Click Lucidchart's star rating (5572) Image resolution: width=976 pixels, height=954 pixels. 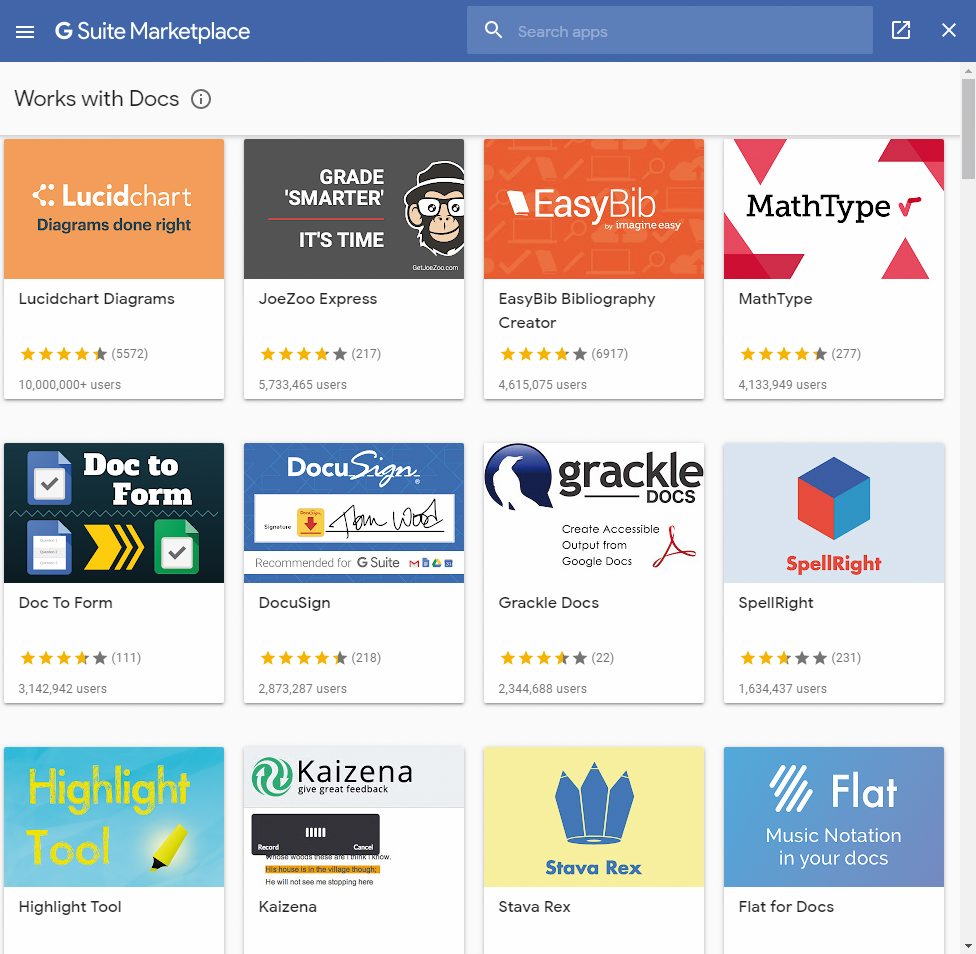click(x=84, y=354)
